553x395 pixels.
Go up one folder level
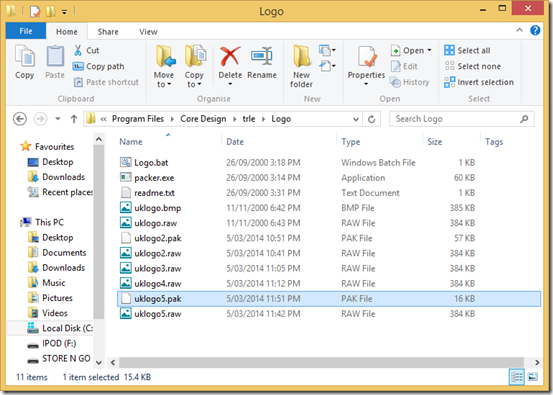pyautogui.click(x=74, y=119)
